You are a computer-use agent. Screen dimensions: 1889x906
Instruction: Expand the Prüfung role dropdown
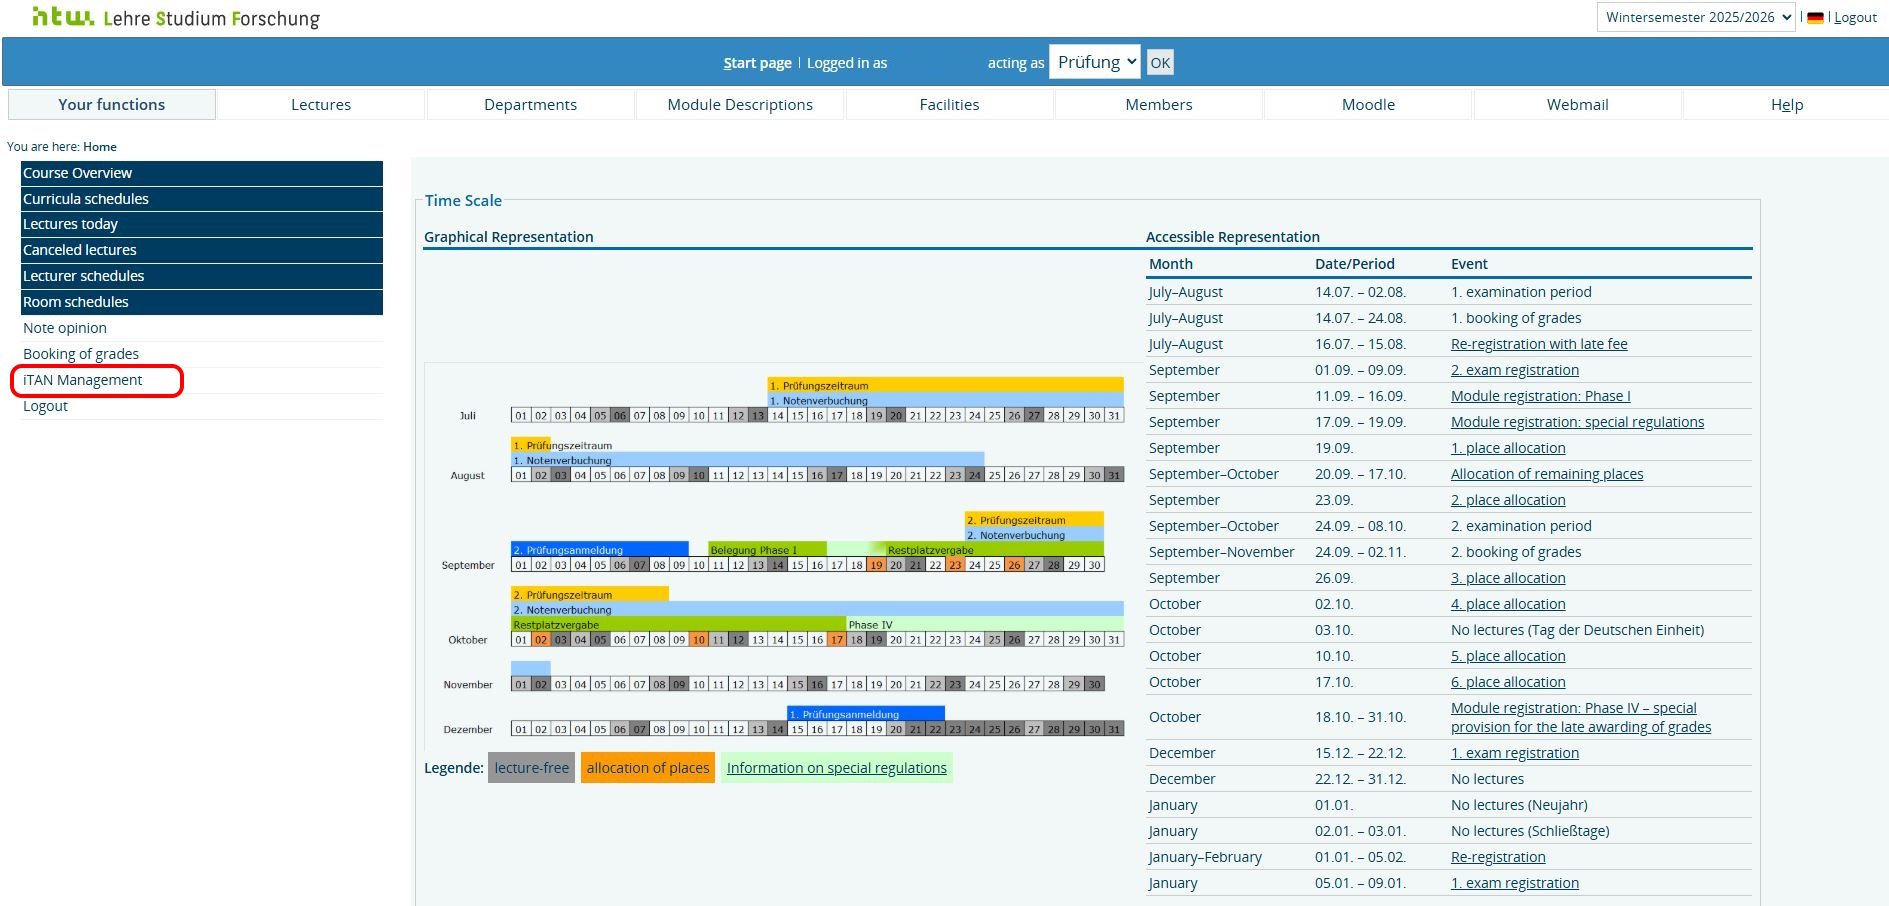(x=1095, y=62)
